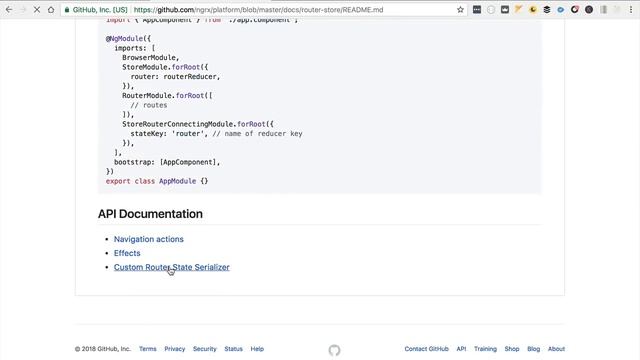
Task: Open the Security footer link
Action: [204, 349]
